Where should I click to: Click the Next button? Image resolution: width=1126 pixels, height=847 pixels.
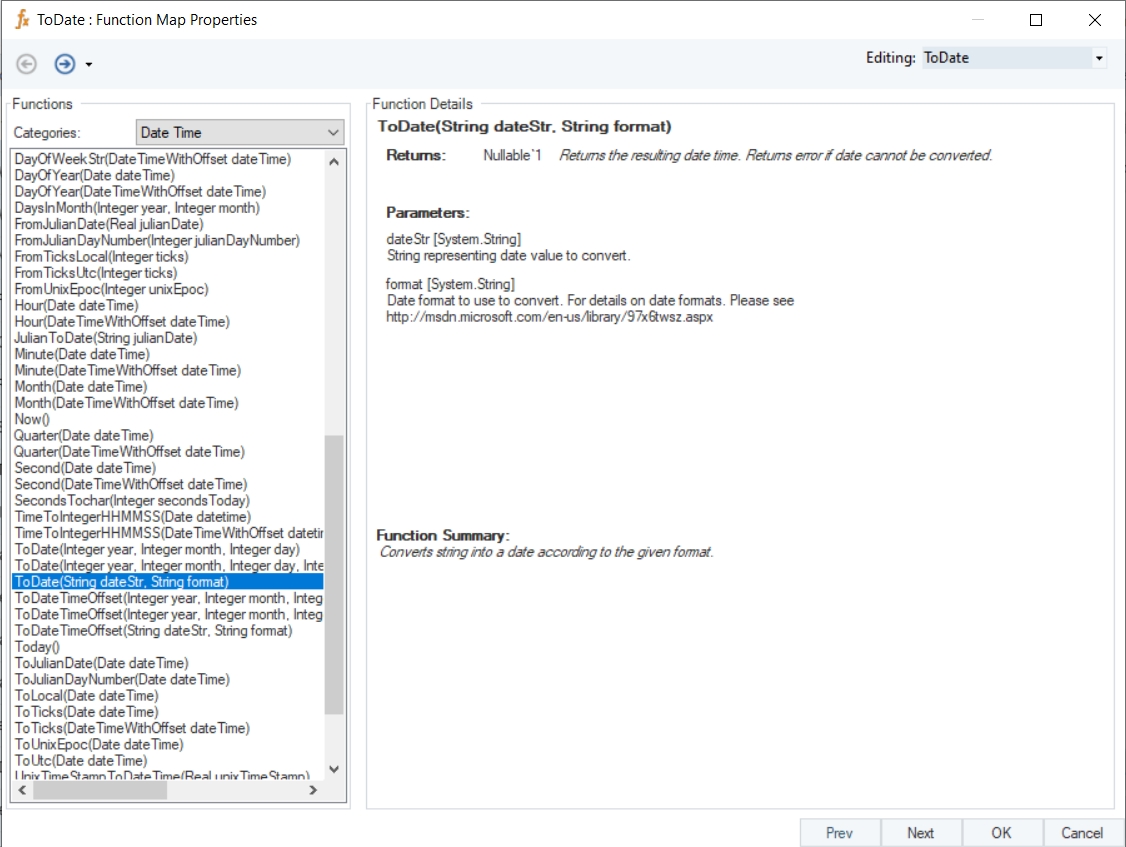[920, 832]
